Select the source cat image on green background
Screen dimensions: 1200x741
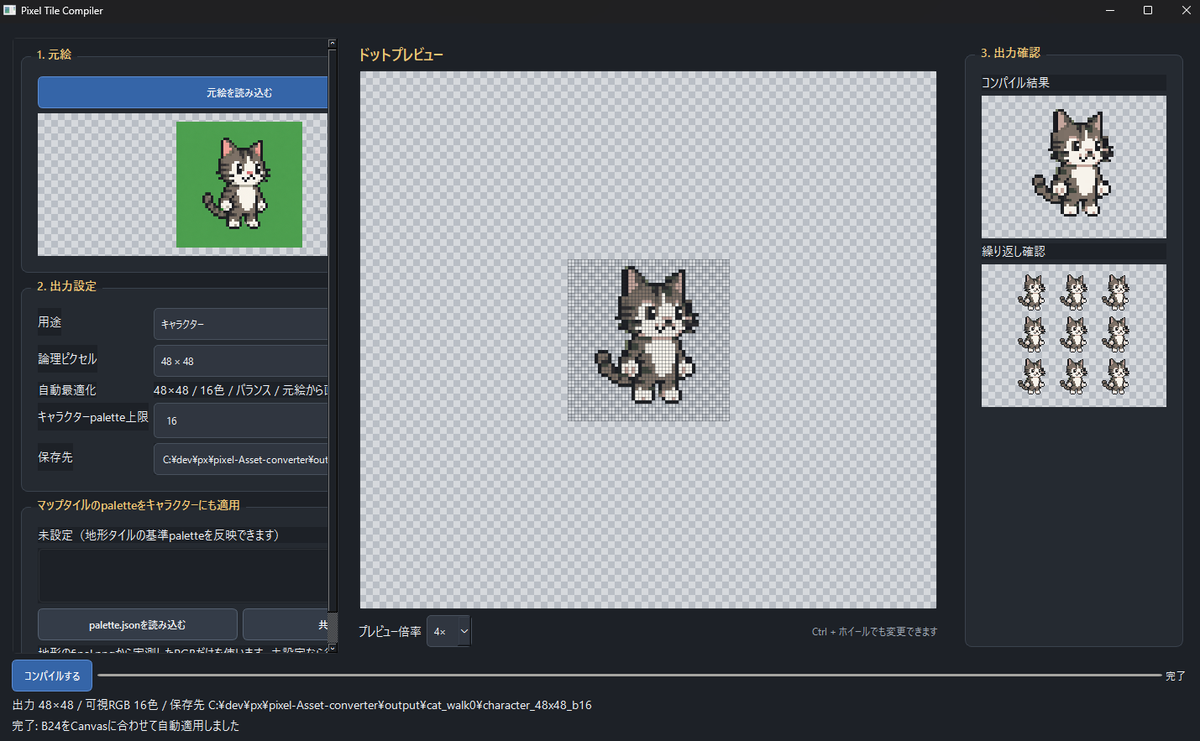pyautogui.click(x=239, y=184)
